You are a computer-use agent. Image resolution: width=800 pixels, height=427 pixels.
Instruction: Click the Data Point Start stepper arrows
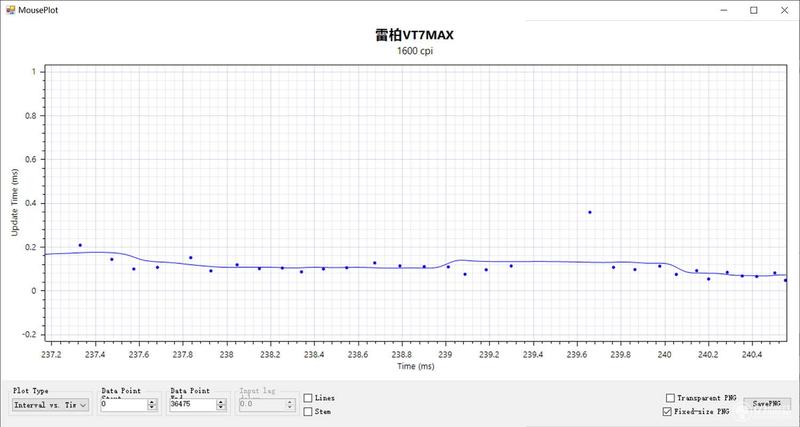coord(152,405)
